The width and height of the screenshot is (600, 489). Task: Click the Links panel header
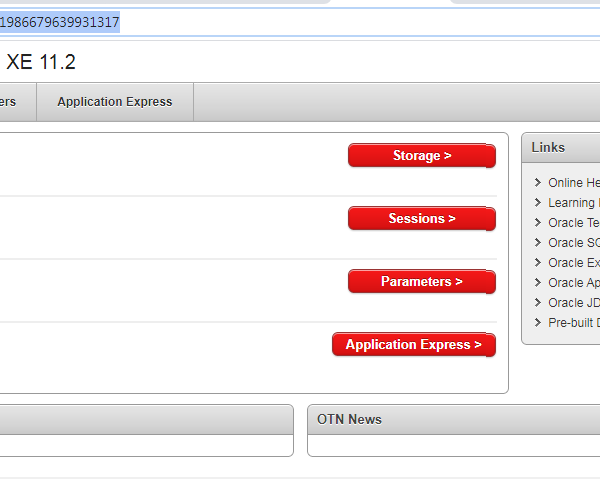(x=561, y=148)
